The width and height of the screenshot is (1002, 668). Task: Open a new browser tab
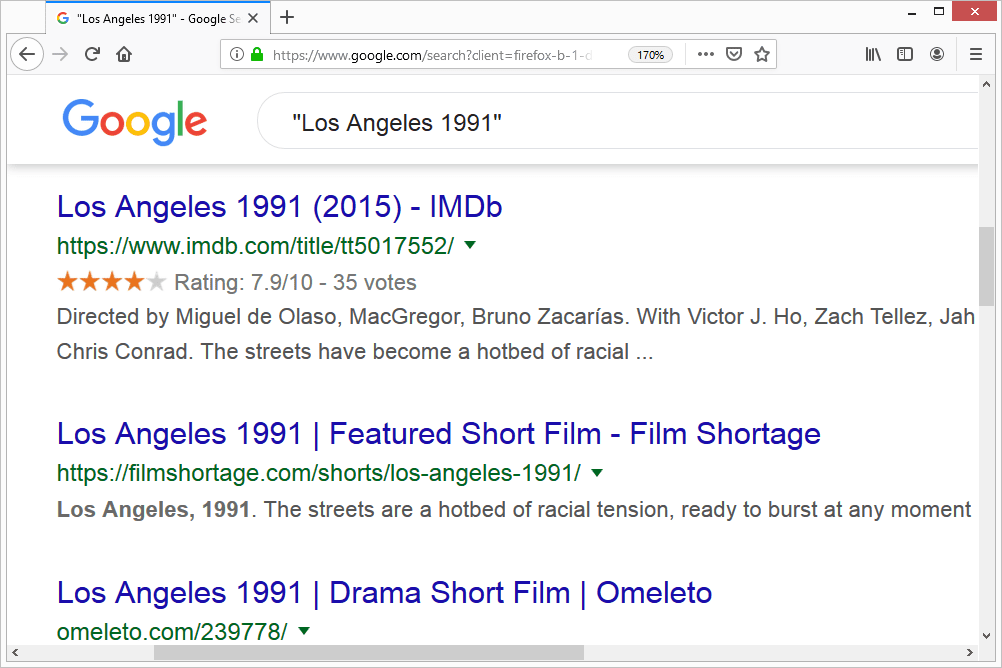287,17
